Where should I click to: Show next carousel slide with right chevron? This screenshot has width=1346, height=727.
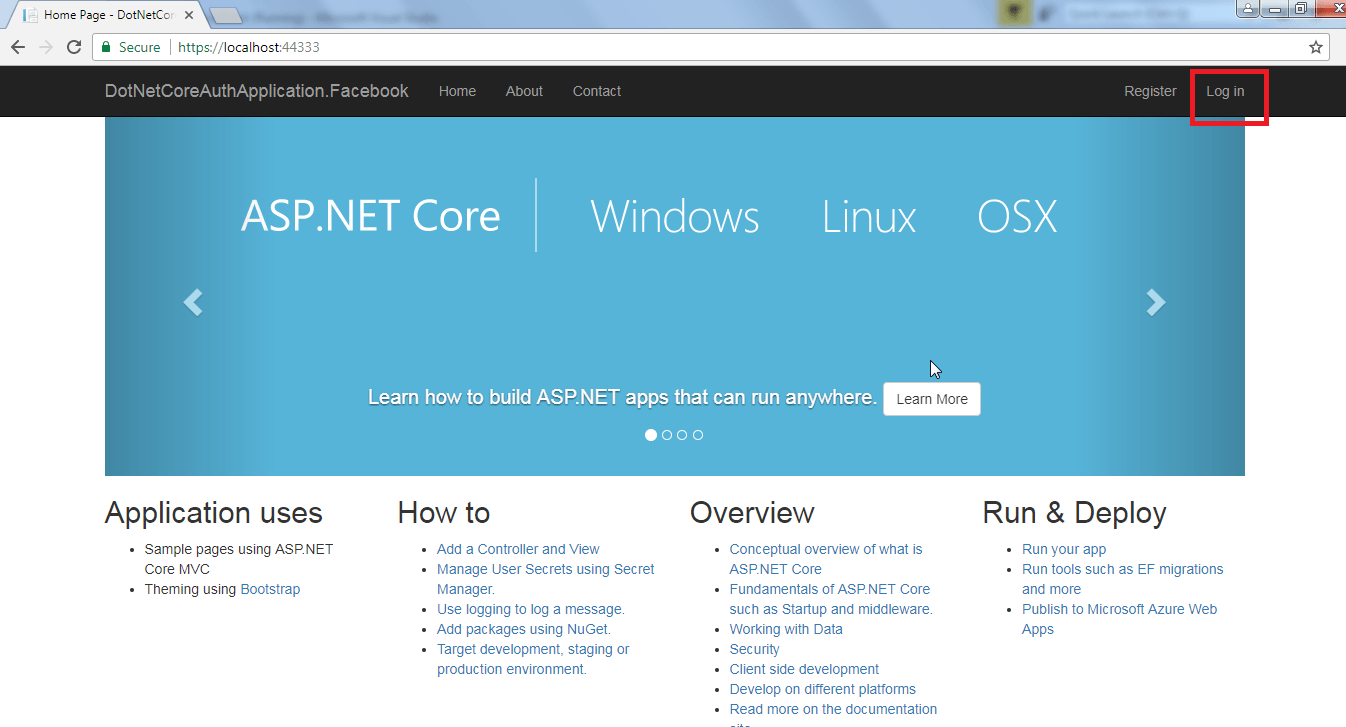click(x=1156, y=302)
